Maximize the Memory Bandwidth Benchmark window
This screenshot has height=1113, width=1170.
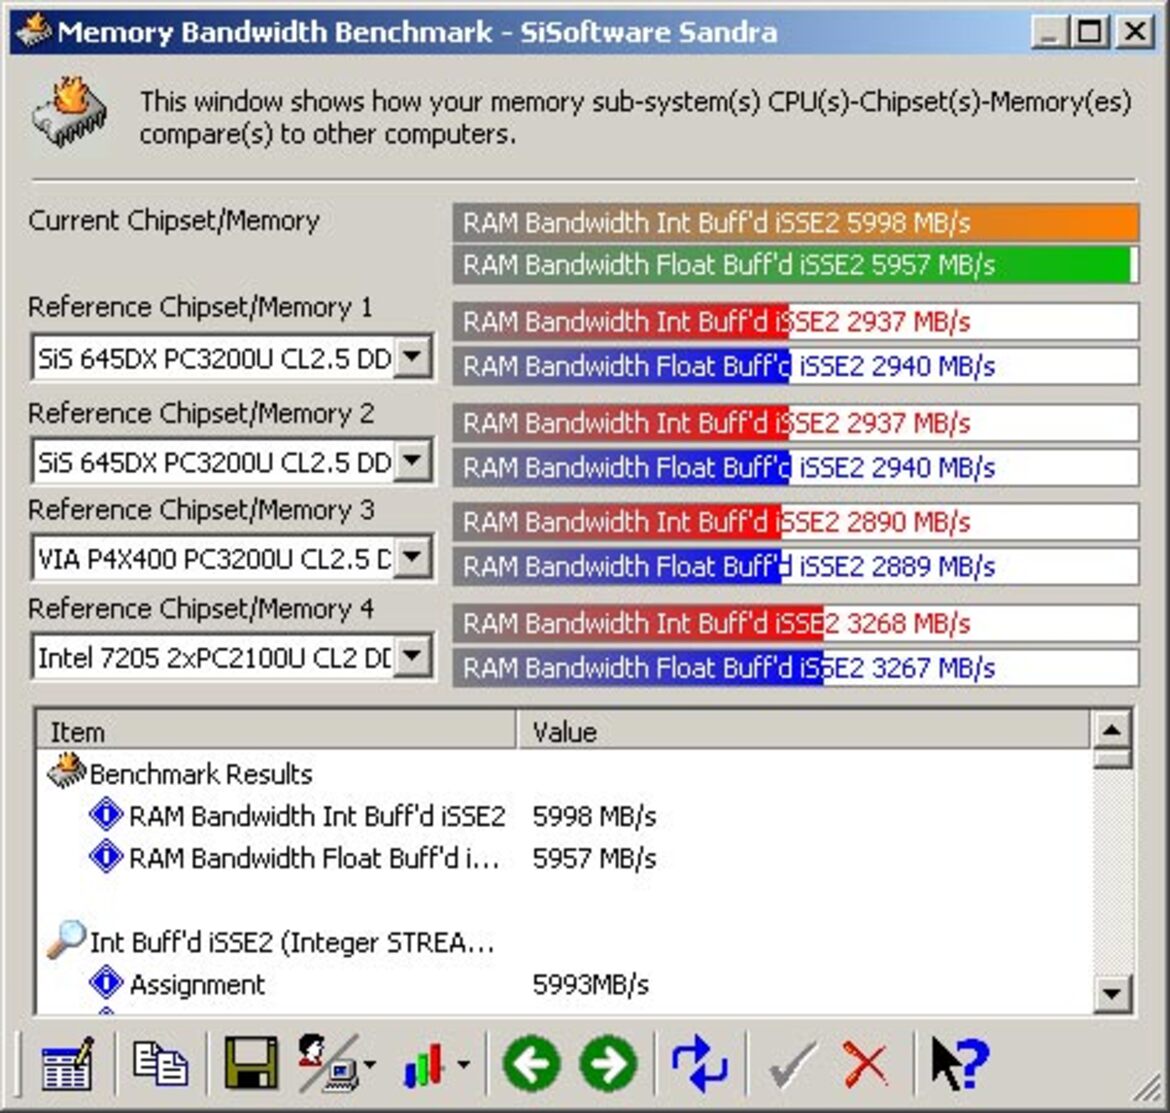click(1089, 32)
